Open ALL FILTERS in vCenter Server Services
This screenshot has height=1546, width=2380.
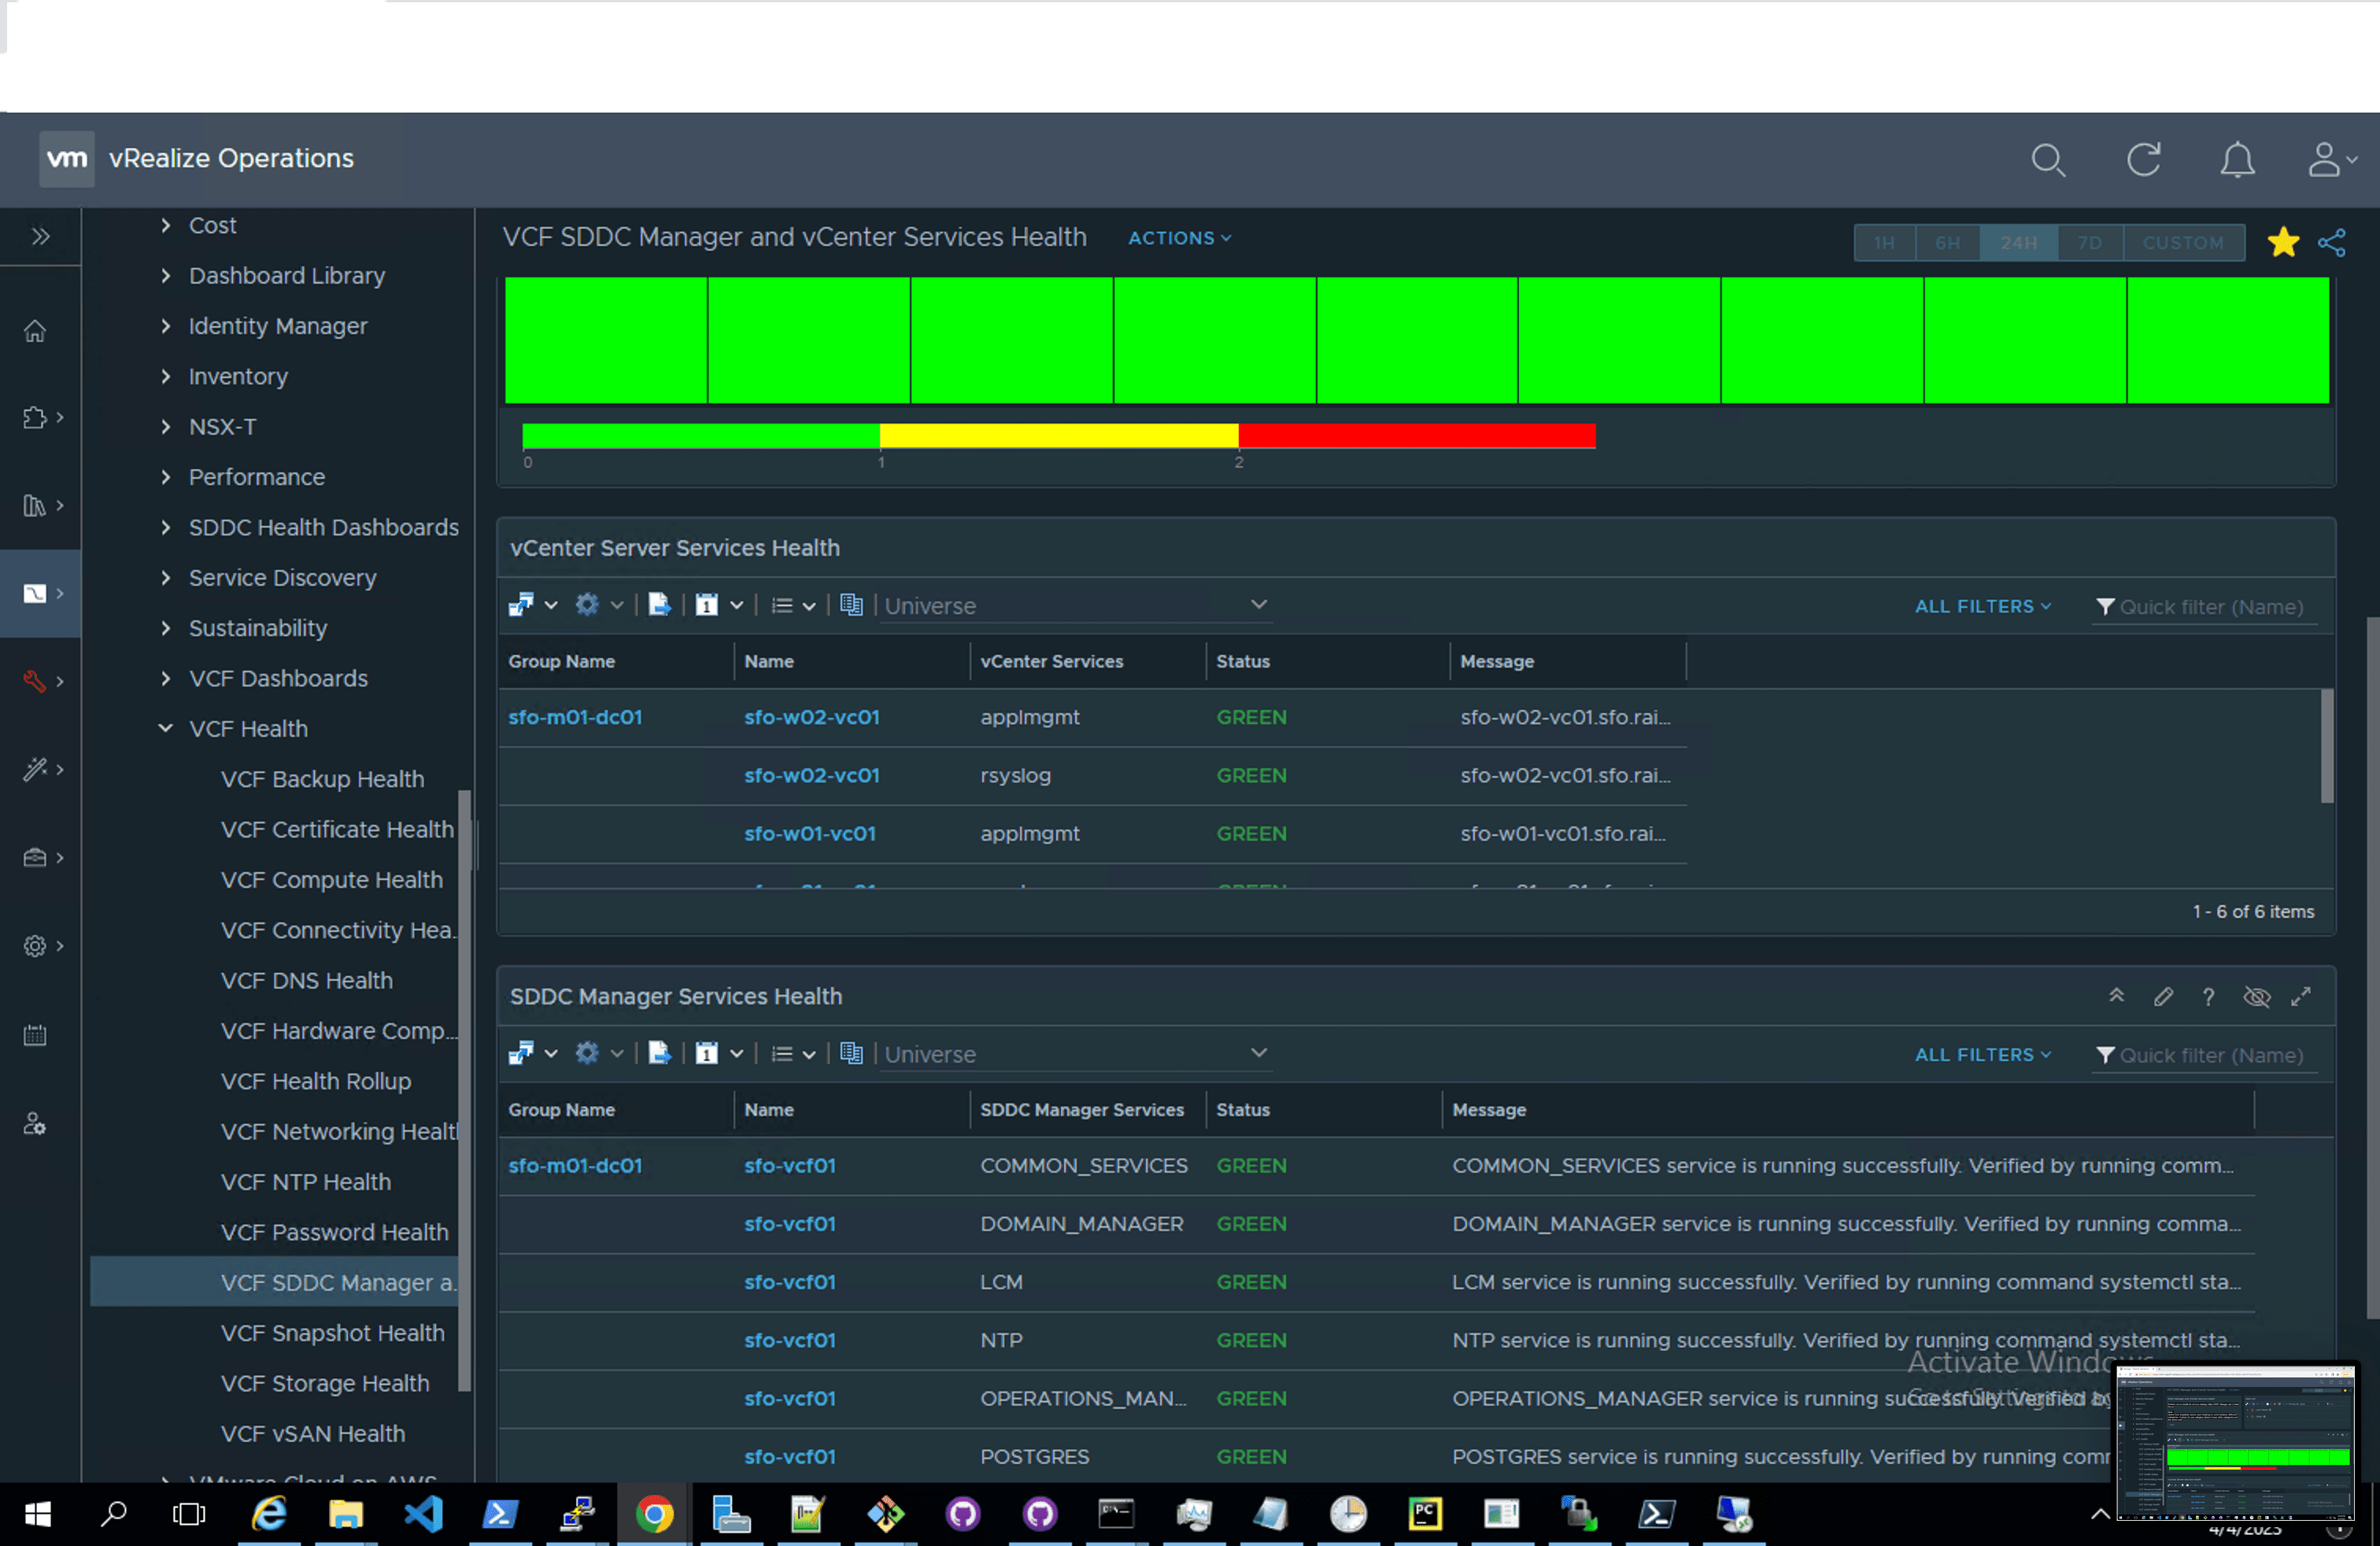tap(1982, 606)
